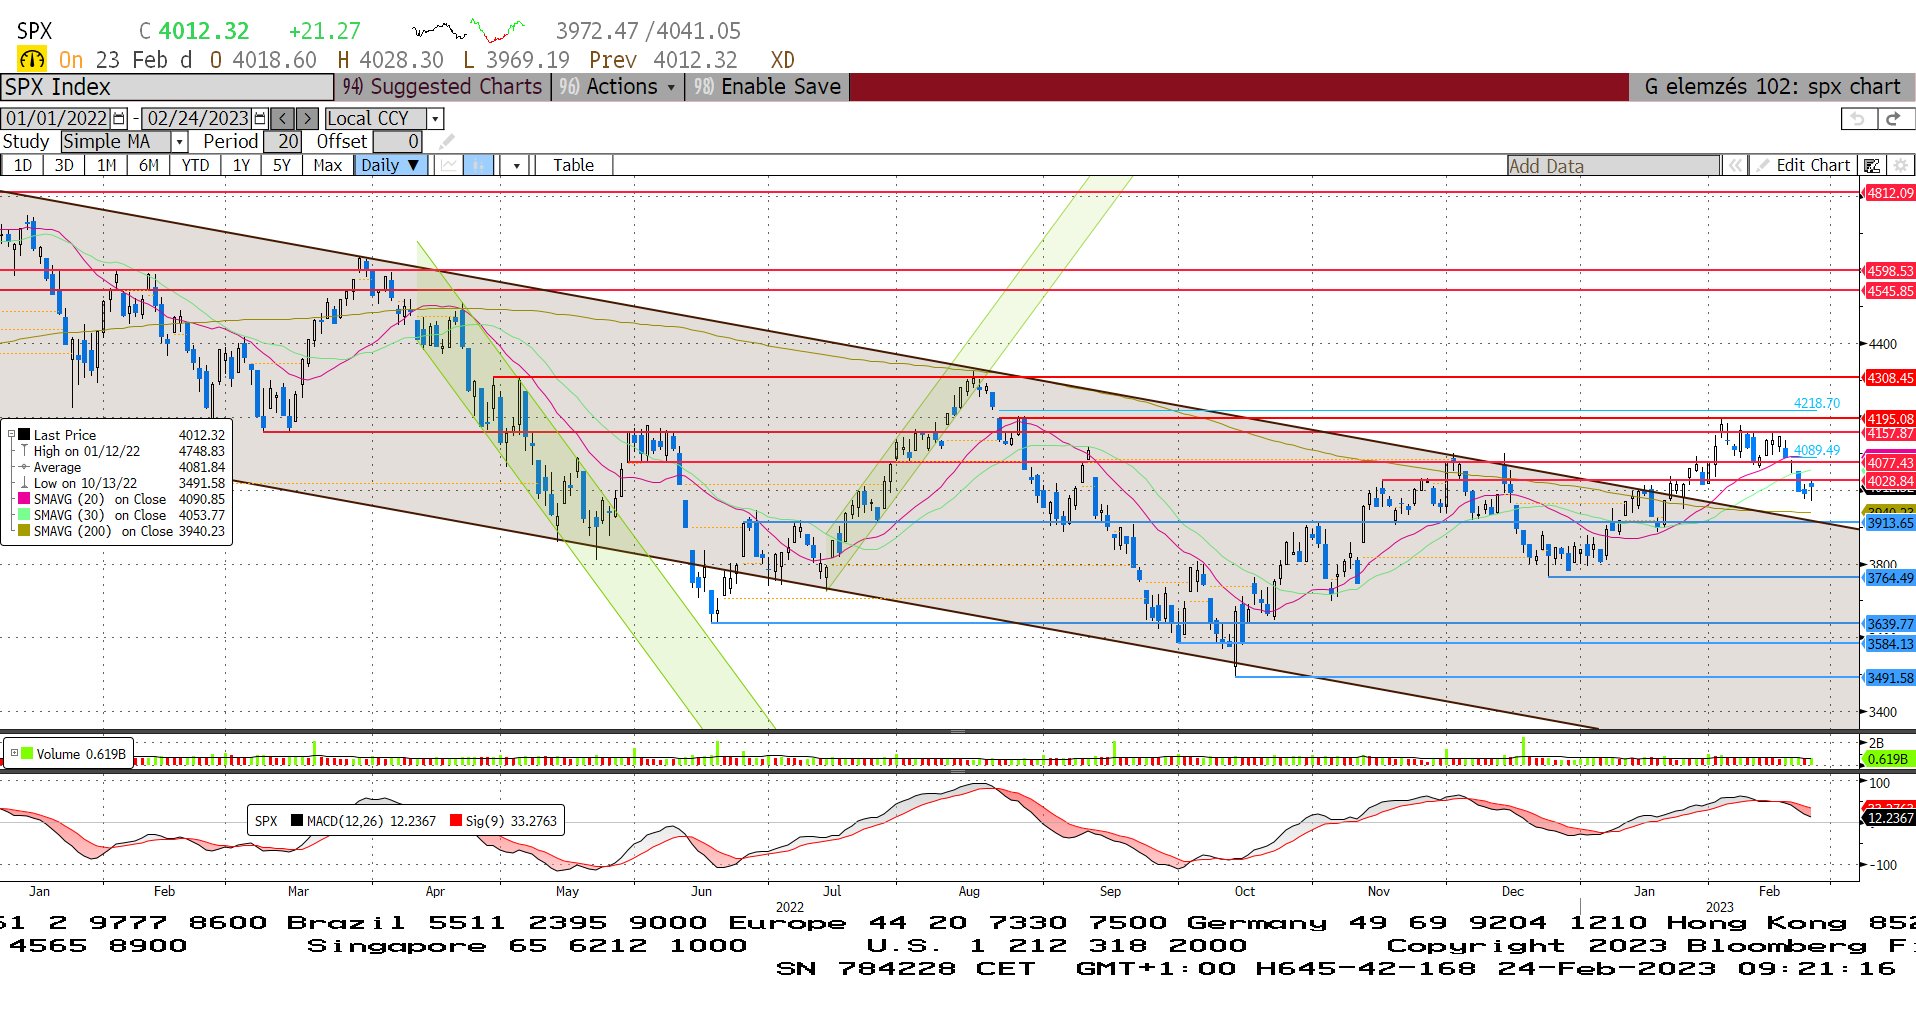
Task: Click the 4812.09 price level label
Action: 1890,193
